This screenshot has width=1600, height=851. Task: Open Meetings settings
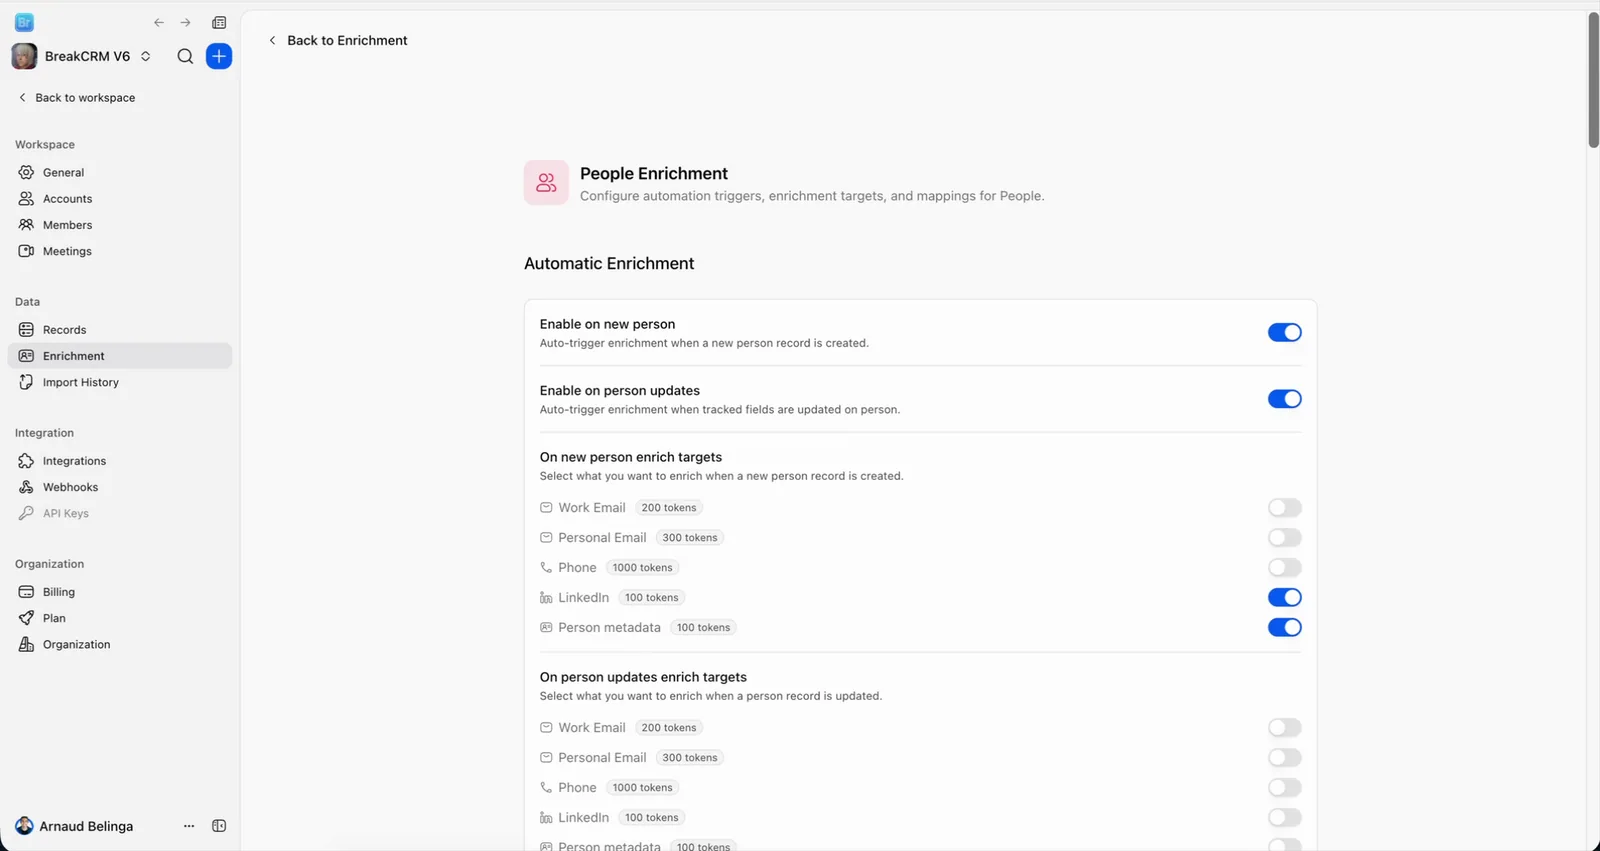[x=120, y=251]
